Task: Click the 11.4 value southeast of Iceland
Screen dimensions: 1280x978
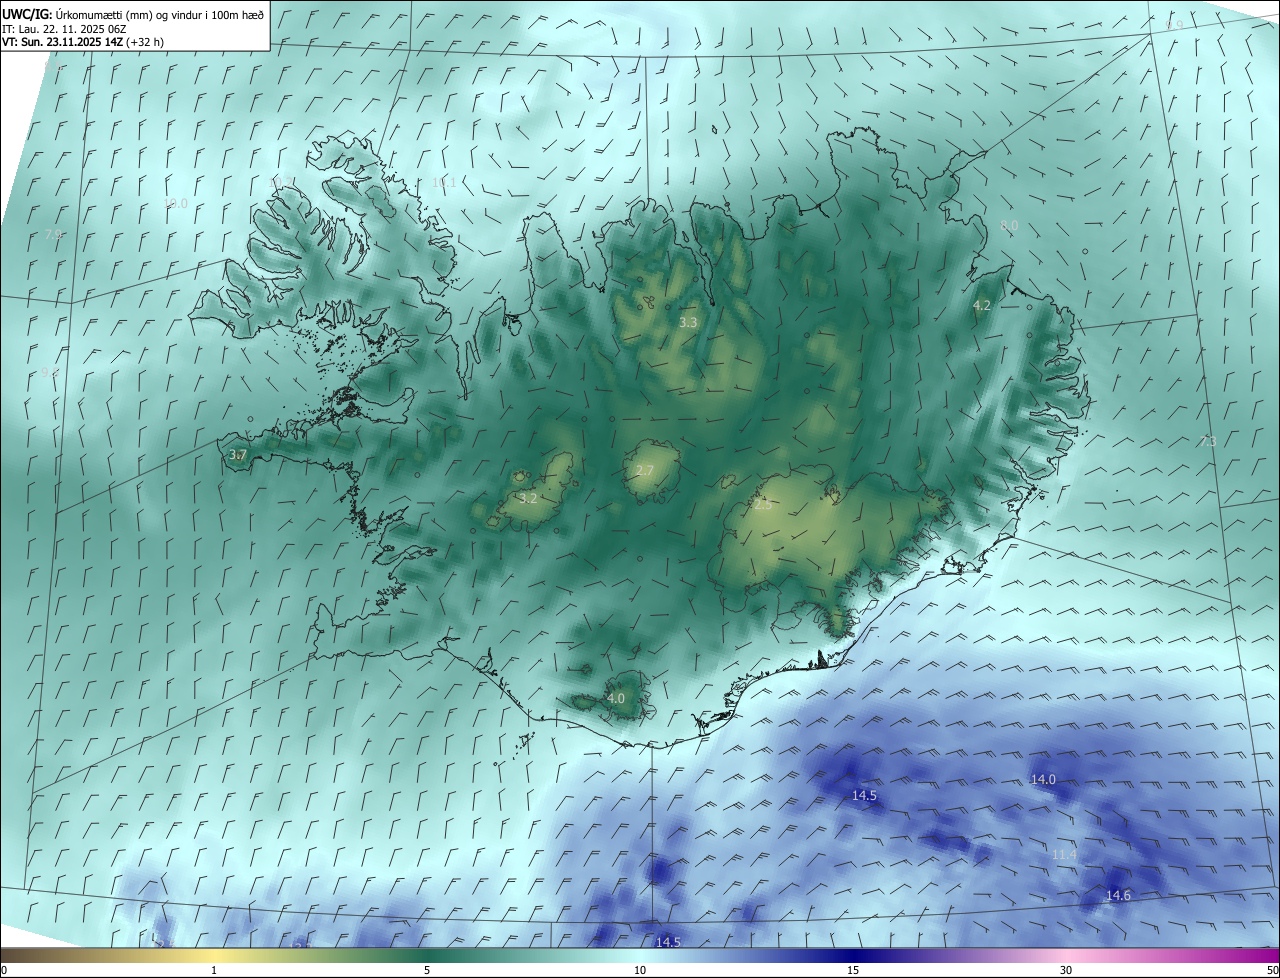Action: pyautogui.click(x=1064, y=854)
